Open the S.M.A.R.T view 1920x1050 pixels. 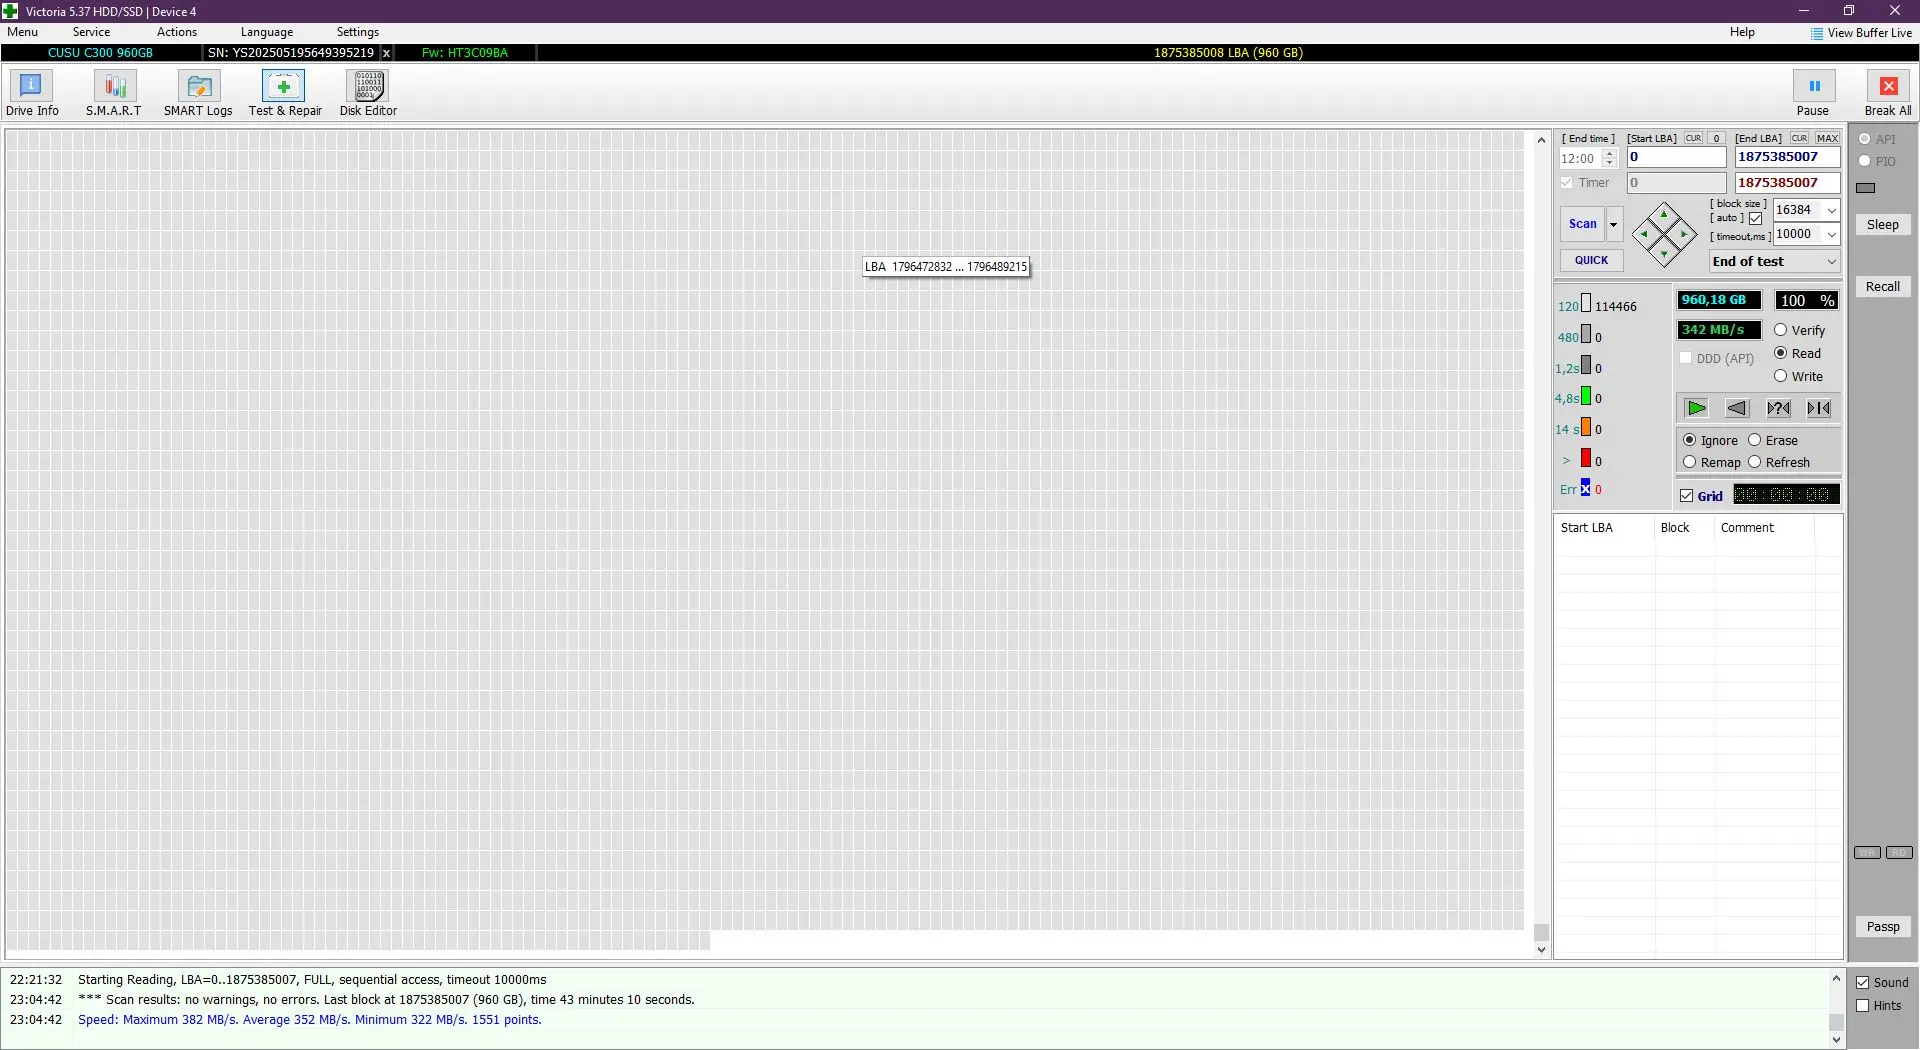click(x=114, y=94)
